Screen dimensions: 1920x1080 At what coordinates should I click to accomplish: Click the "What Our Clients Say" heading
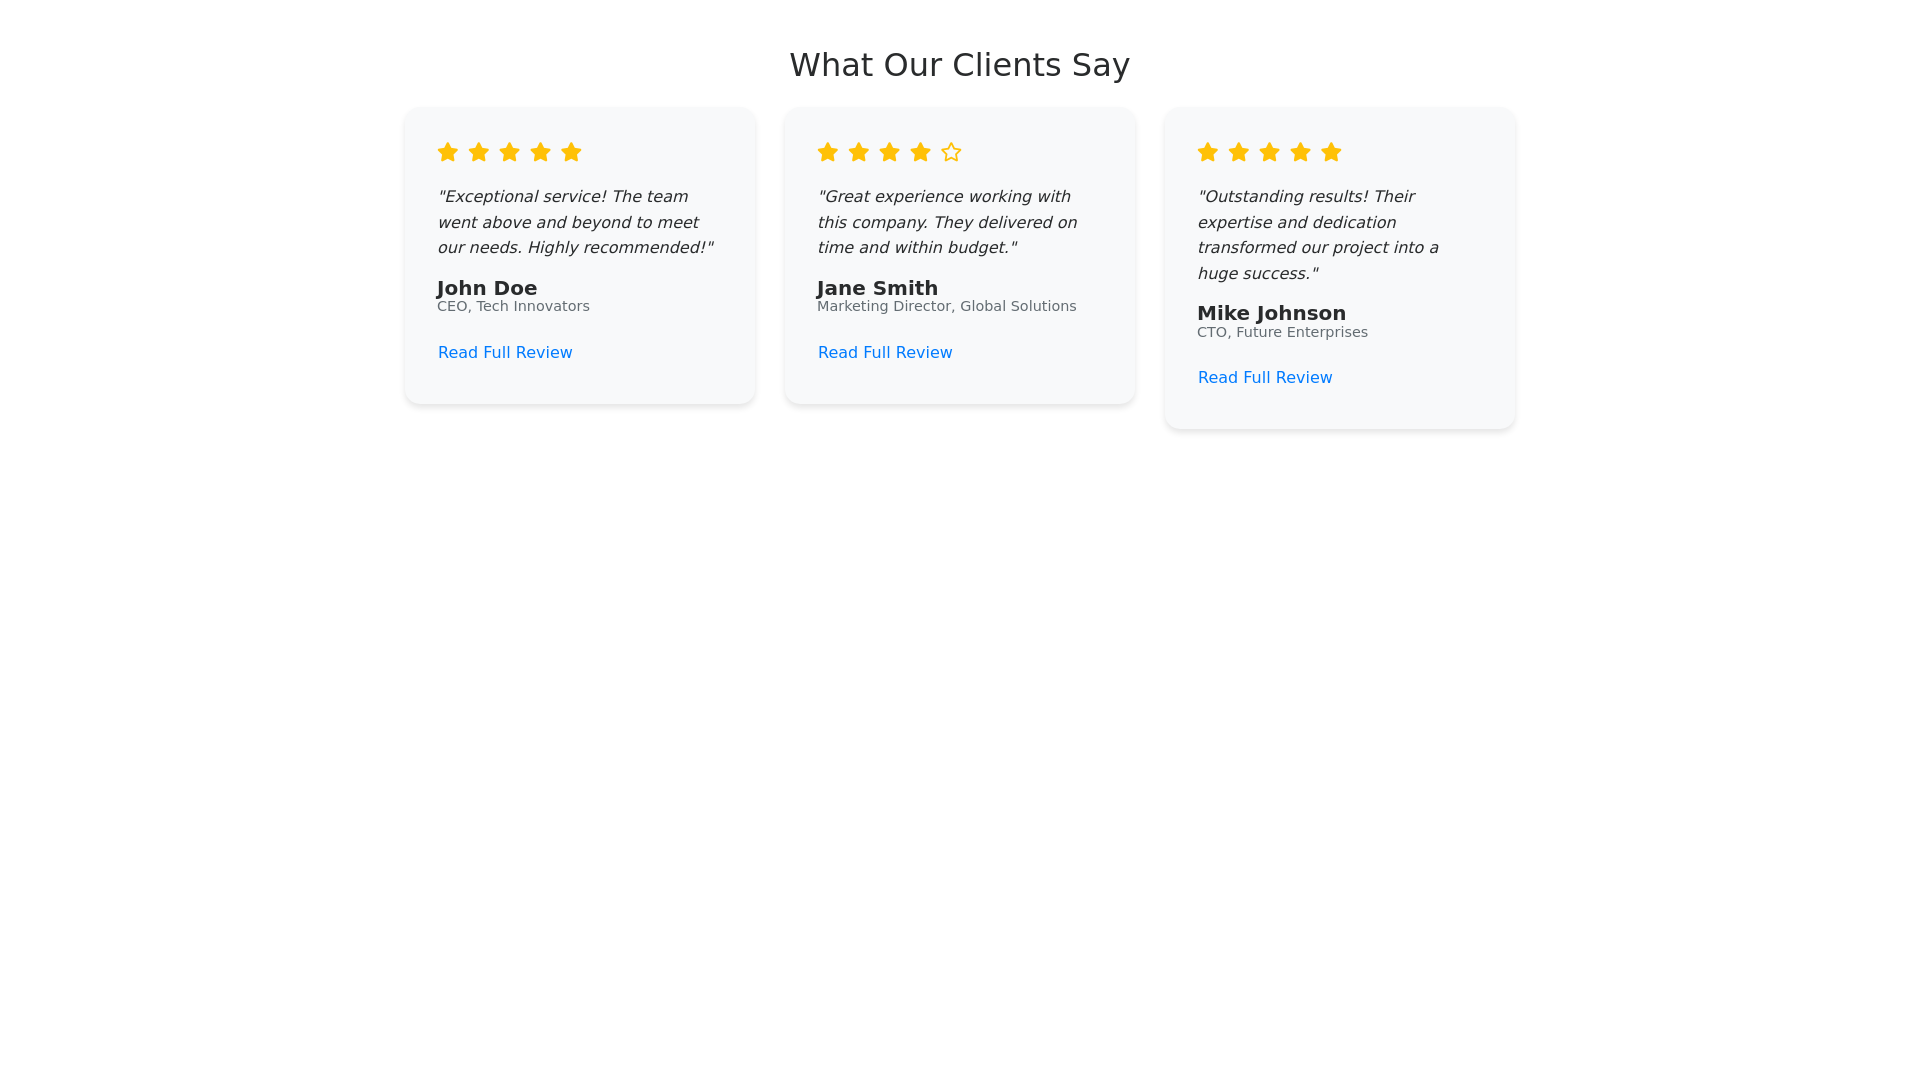click(x=959, y=65)
